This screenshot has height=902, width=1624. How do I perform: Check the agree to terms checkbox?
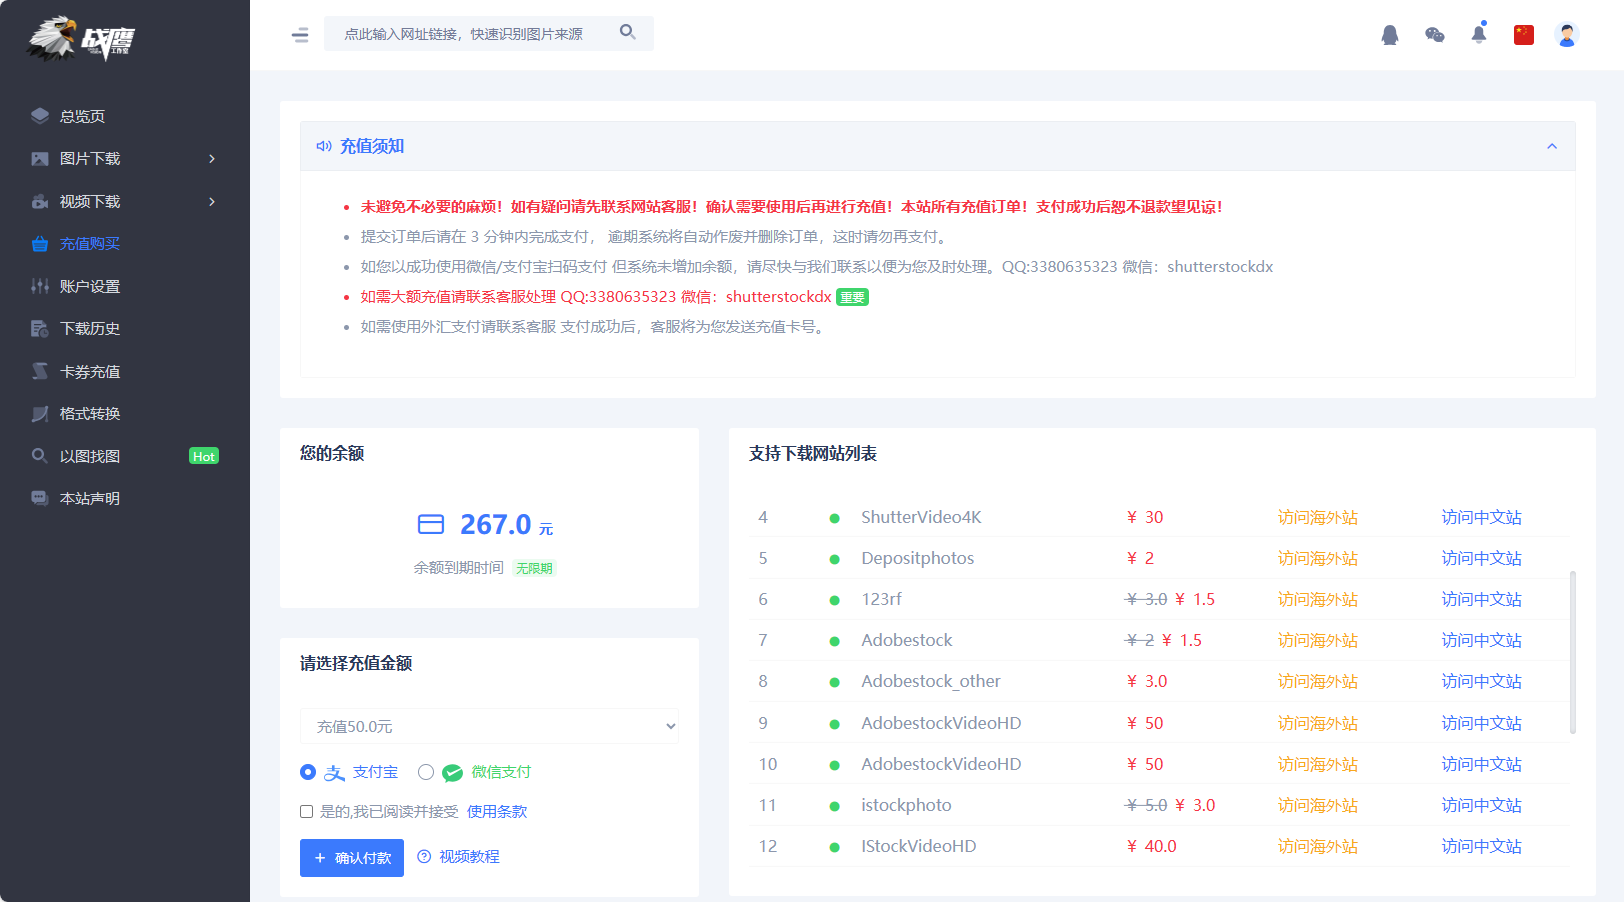307,812
